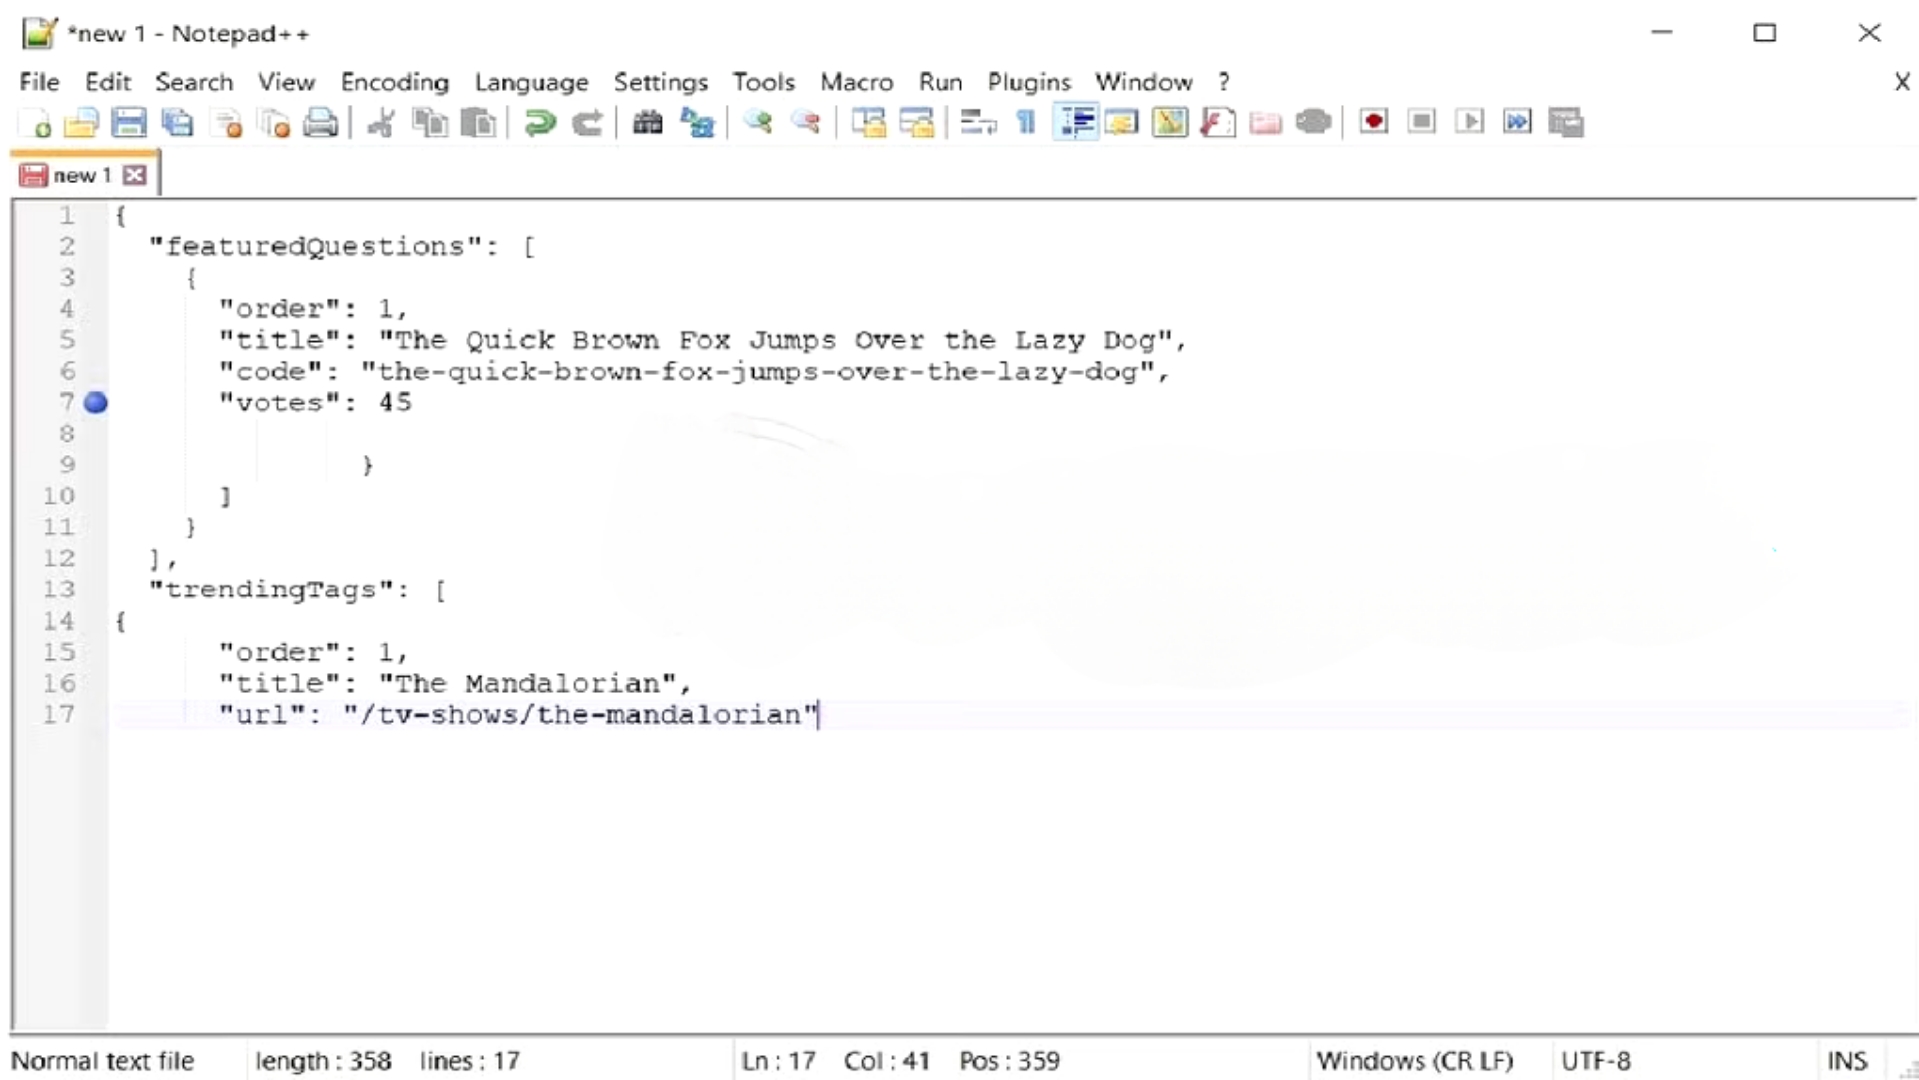1919x1080 pixels.
Task: Click the Print toolbar icon
Action: pos(320,122)
